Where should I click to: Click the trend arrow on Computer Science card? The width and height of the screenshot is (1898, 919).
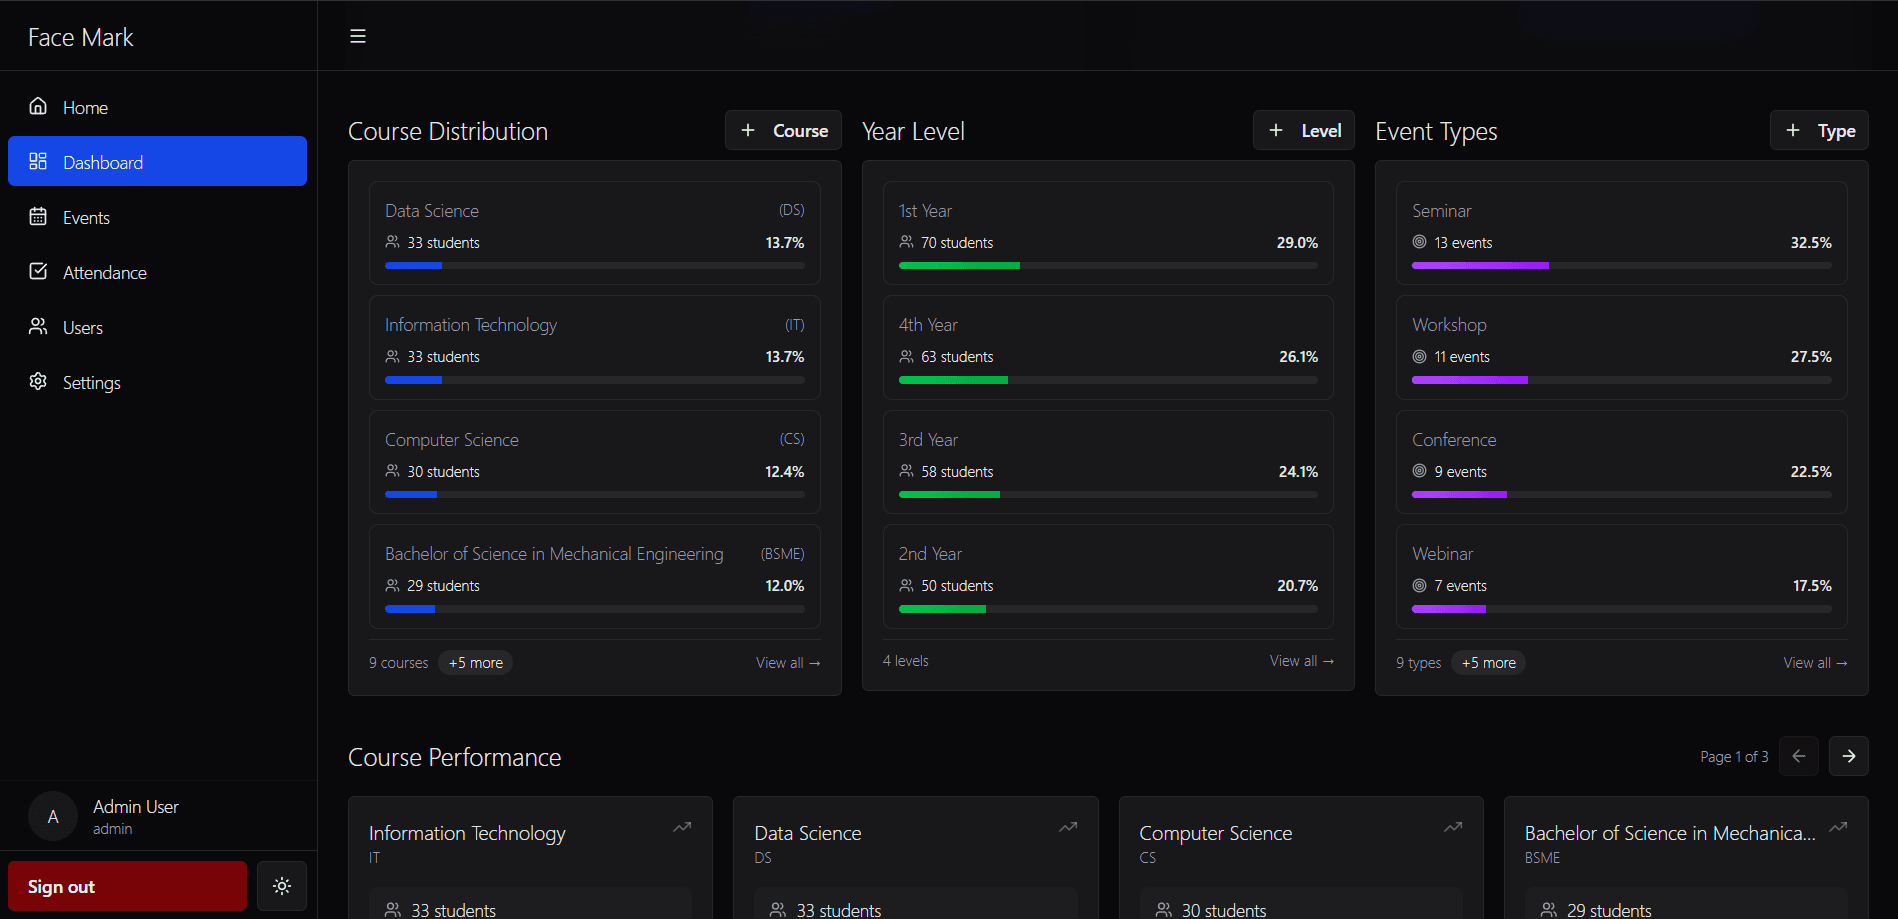coord(1452,827)
